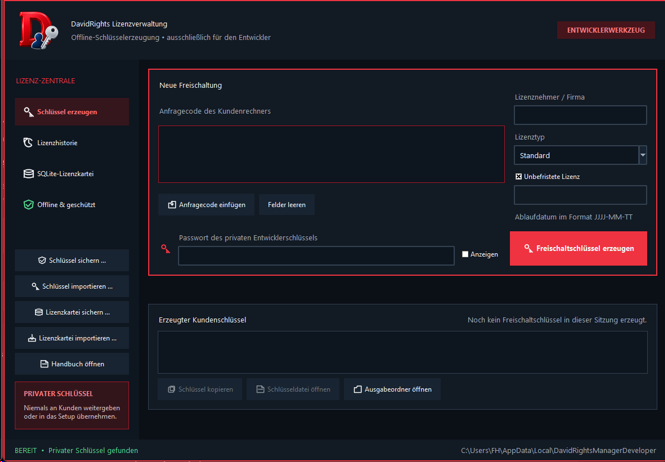Image resolution: width=665 pixels, height=462 pixels.
Task: Select the Schlüssel erzeugen menu item
Action: click(72, 112)
